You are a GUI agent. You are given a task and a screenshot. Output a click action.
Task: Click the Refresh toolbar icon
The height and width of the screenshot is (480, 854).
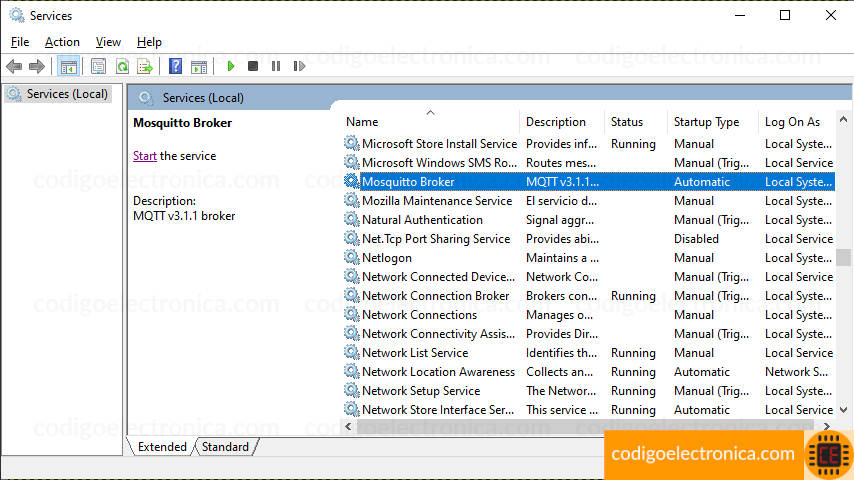[x=122, y=66]
